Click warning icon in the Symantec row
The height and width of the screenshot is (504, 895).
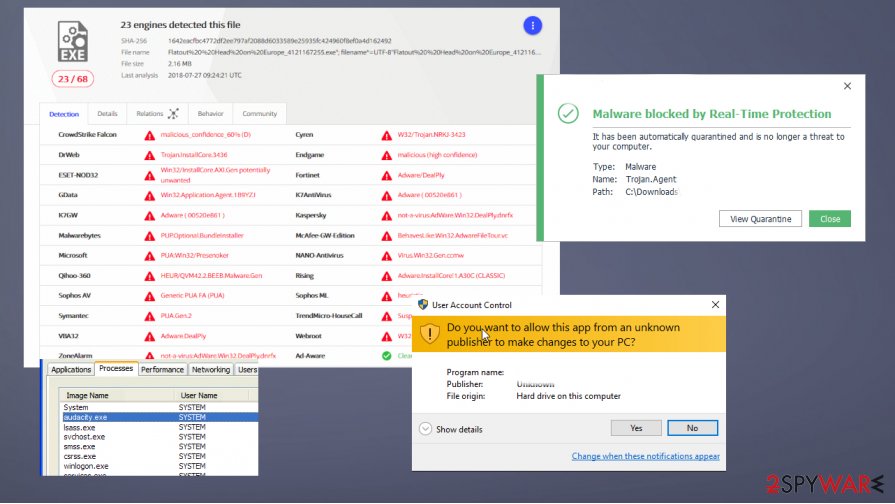click(x=150, y=316)
